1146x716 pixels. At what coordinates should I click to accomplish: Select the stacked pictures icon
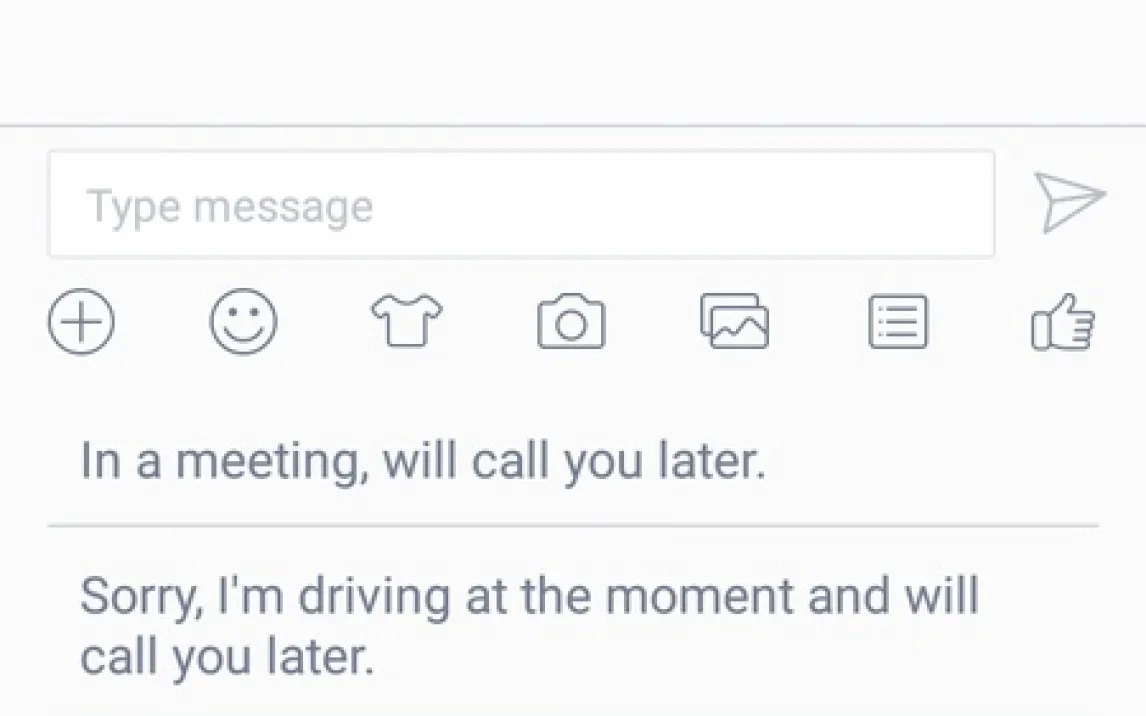pos(734,321)
